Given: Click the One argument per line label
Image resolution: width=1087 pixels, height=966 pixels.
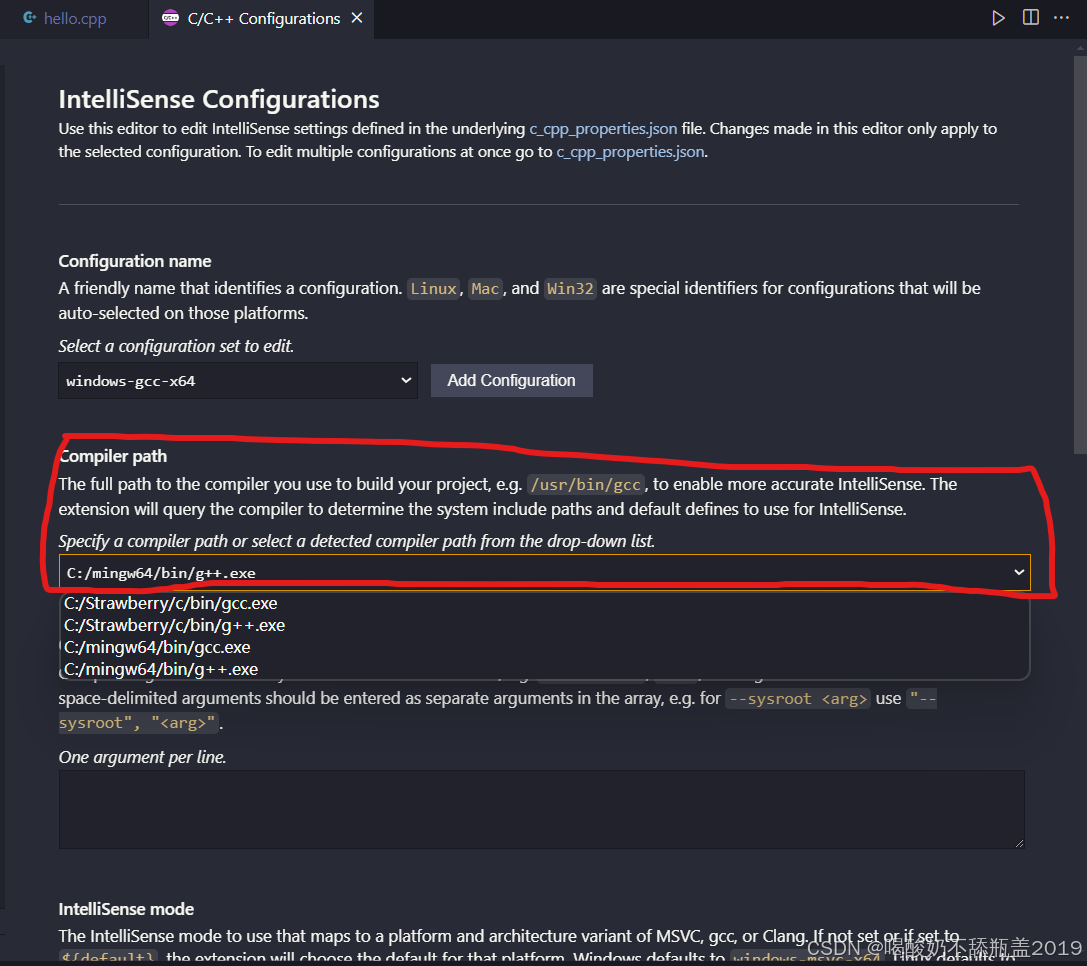Looking at the screenshot, I should tap(142, 757).
